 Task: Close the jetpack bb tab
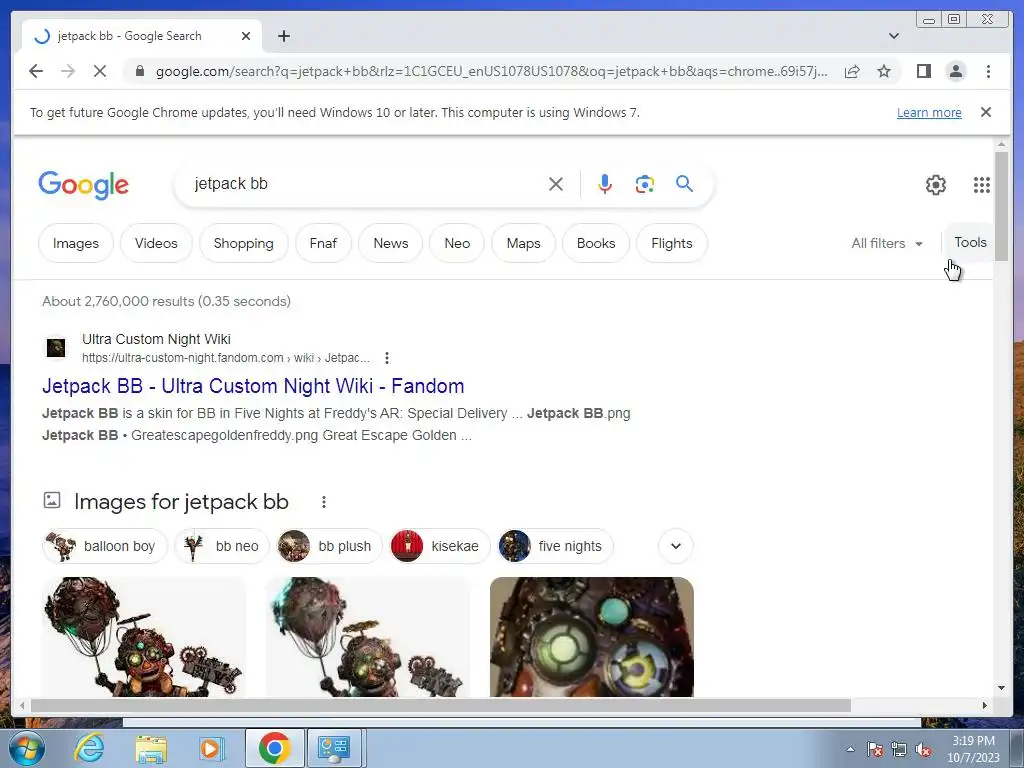pyautogui.click(x=246, y=36)
